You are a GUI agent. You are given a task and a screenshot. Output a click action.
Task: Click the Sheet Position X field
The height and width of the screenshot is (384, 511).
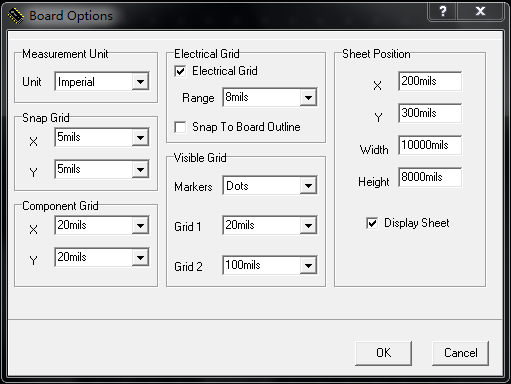coord(430,81)
